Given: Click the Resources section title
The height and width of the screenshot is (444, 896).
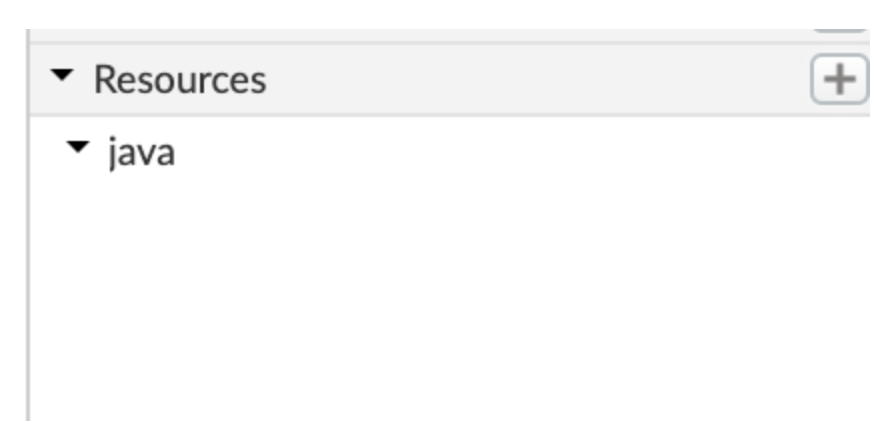Looking at the screenshot, I should click(180, 79).
